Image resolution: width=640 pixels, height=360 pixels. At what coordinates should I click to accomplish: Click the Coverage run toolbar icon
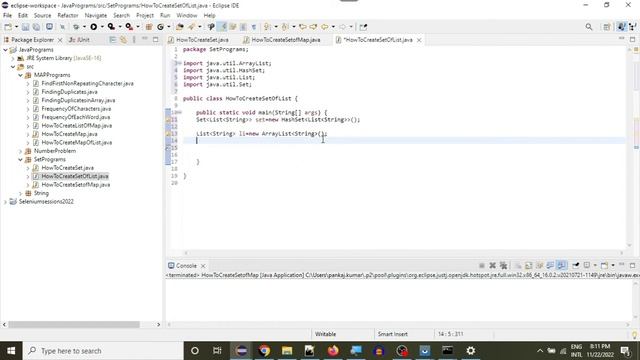coord(111,27)
